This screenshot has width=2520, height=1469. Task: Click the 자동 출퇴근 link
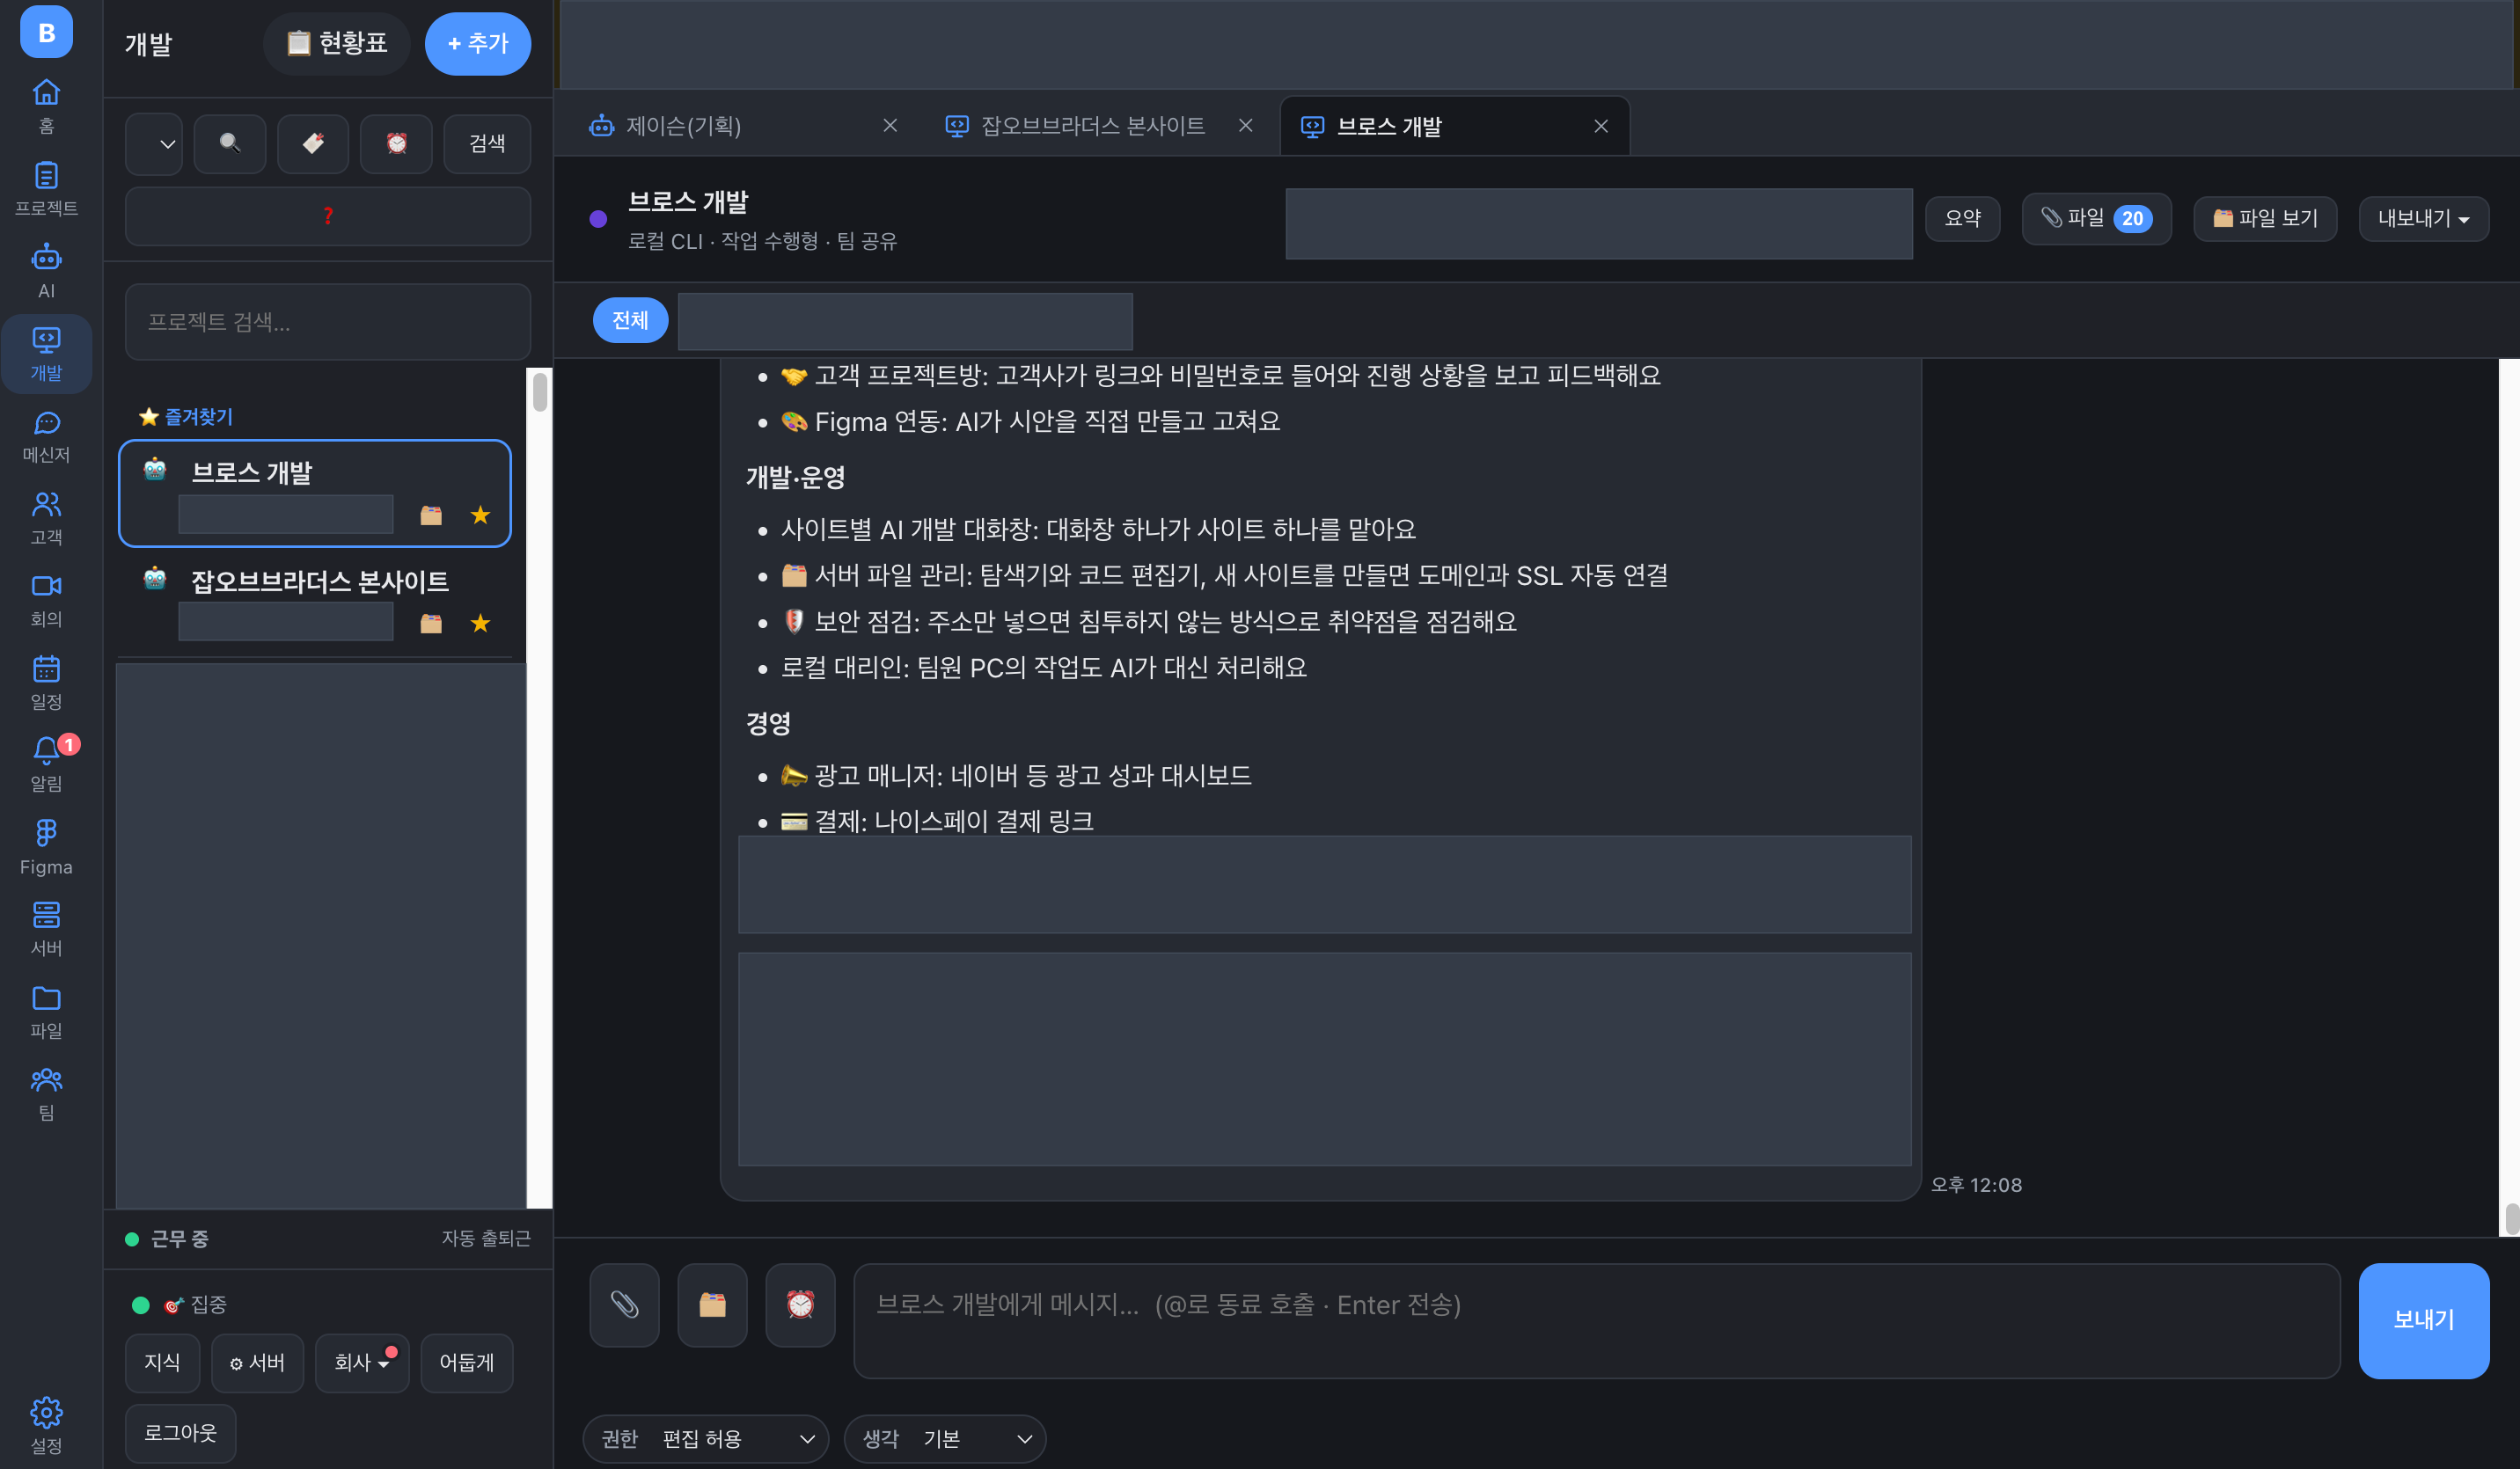[486, 1238]
